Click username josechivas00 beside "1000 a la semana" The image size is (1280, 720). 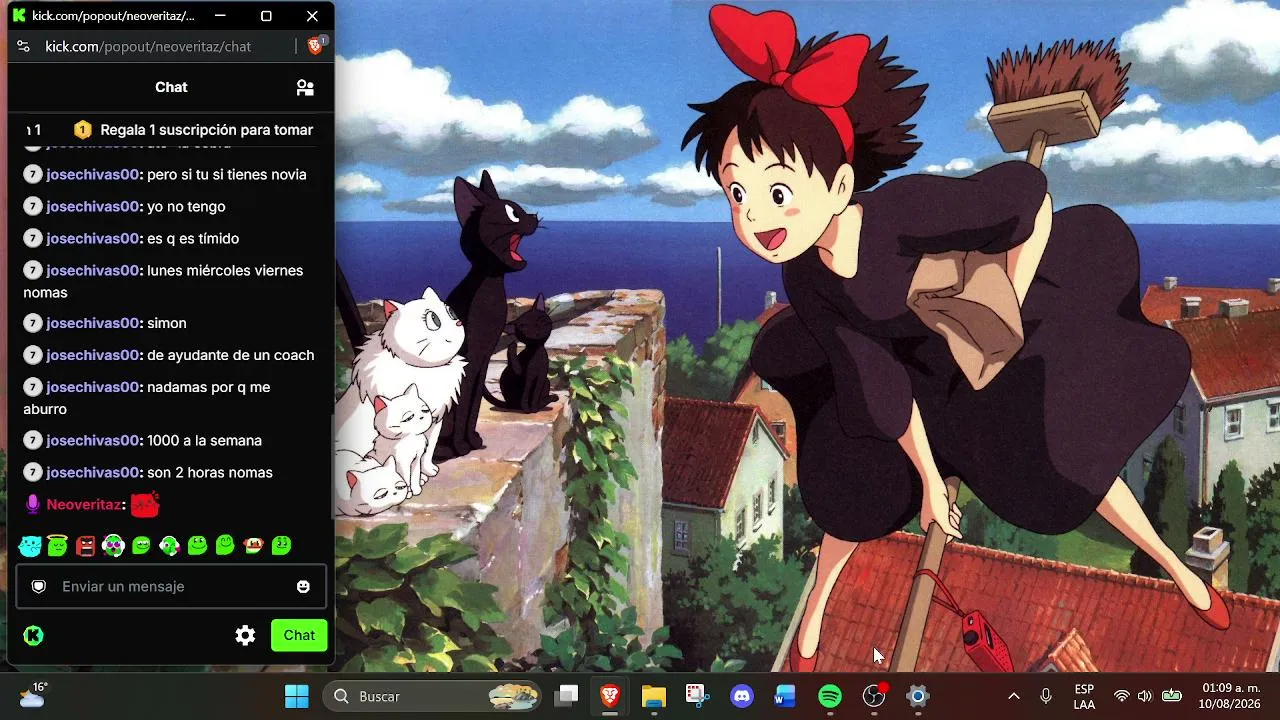click(93, 440)
